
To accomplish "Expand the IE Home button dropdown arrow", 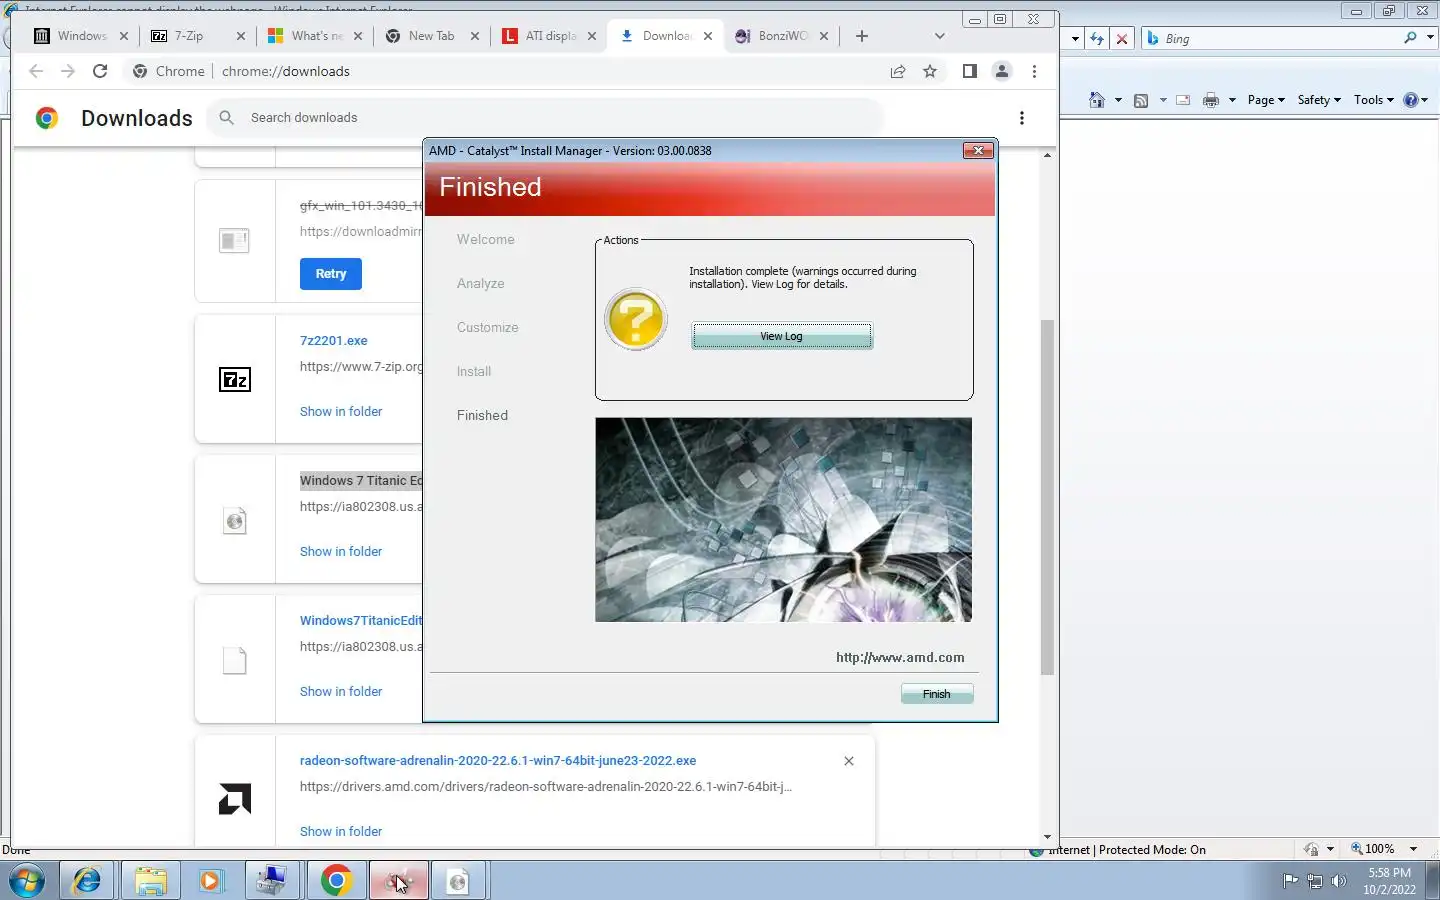I will tap(1118, 100).
